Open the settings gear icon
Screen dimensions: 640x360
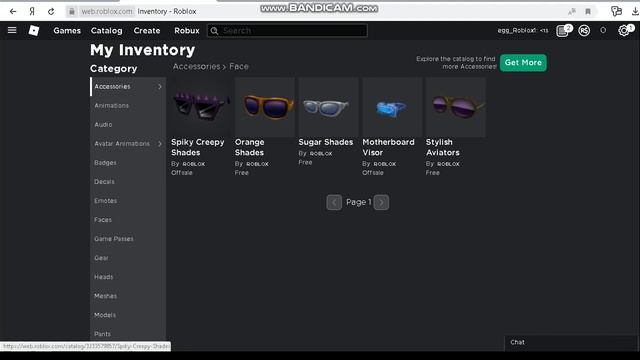point(624,31)
